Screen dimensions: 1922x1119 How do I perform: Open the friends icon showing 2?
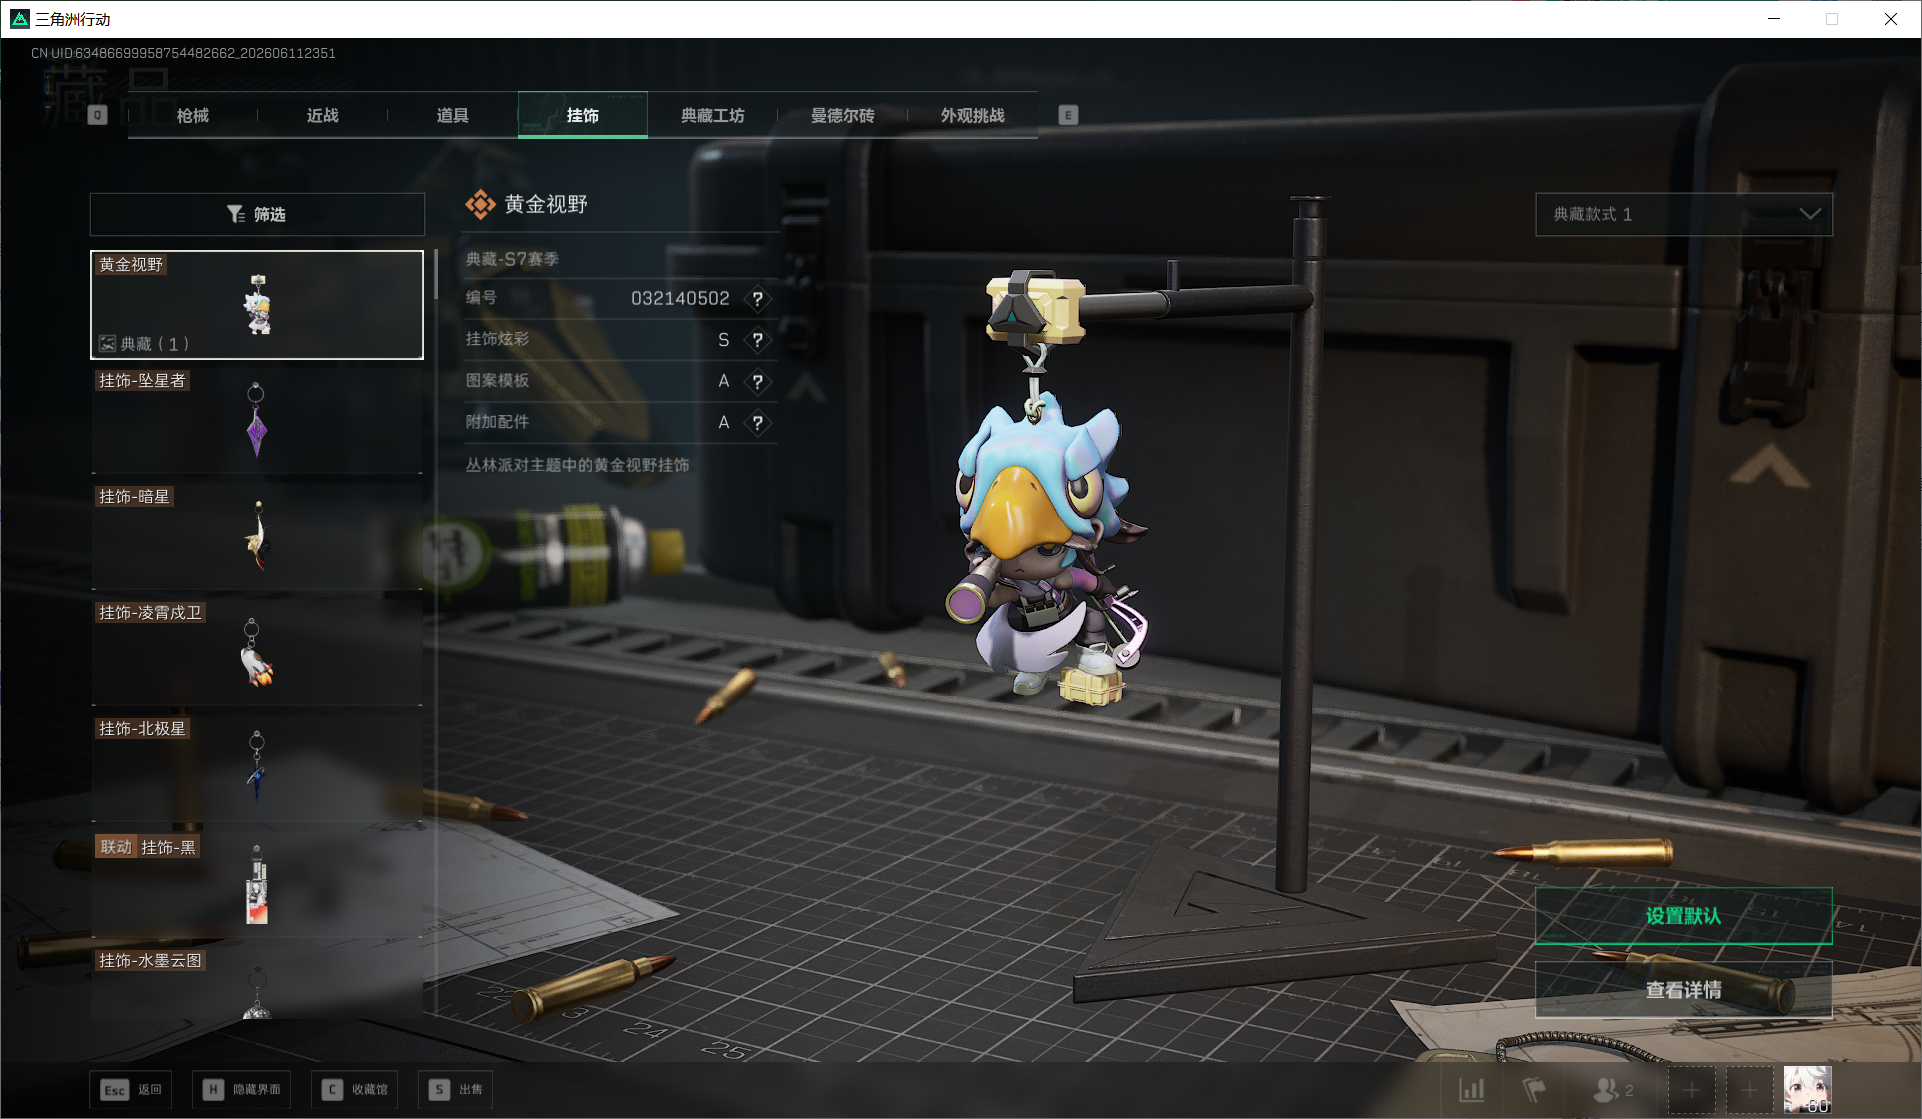1612,1089
